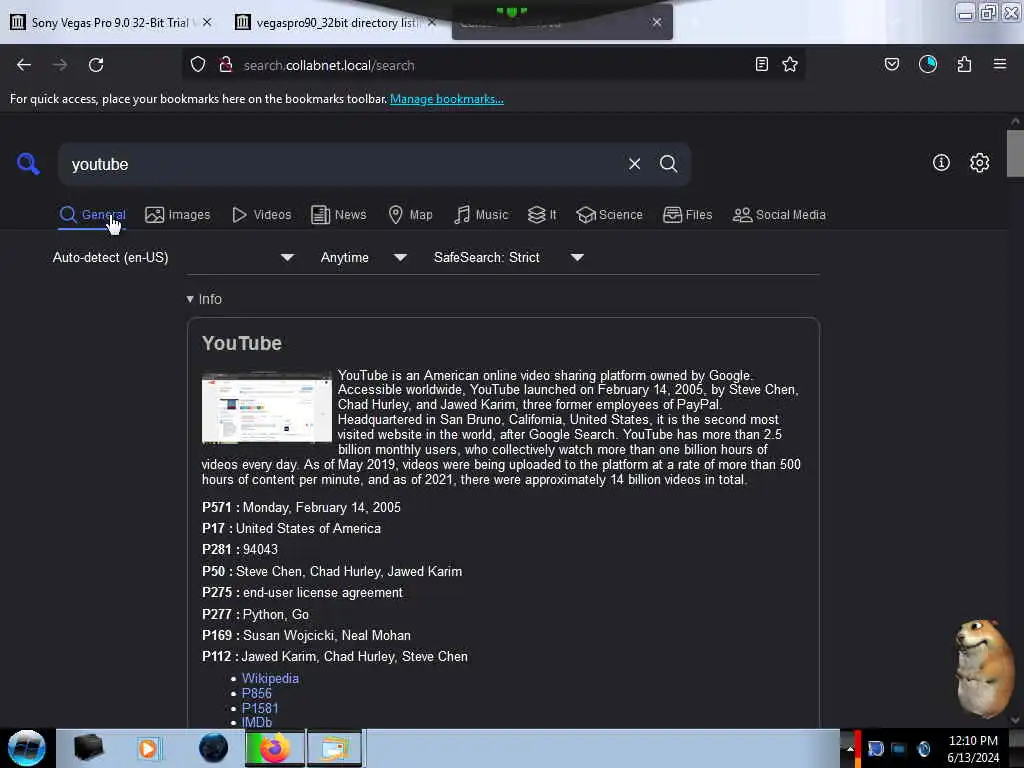Select the General search tab
The width and height of the screenshot is (1024, 768).
coord(92,215)
